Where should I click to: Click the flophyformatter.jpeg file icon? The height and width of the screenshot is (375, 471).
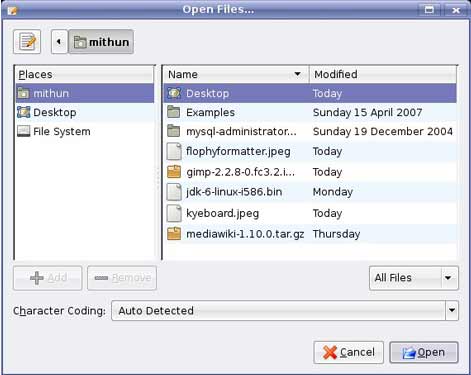coord(174,151)
